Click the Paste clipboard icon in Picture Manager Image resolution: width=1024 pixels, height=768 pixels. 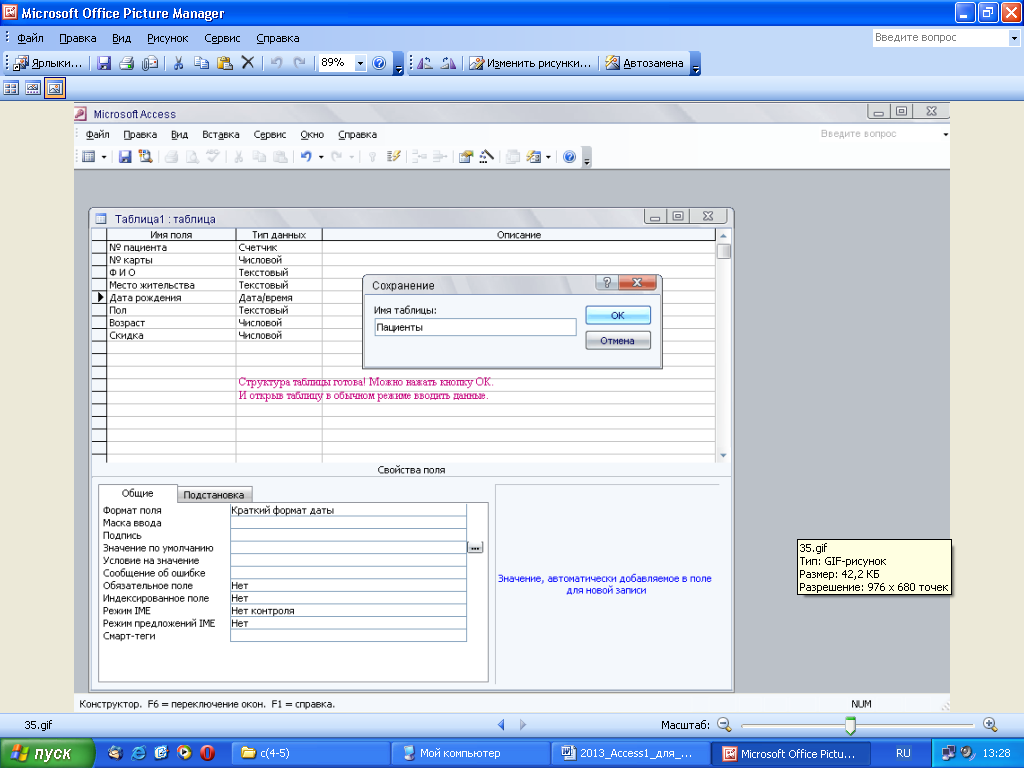click(225, 63)
